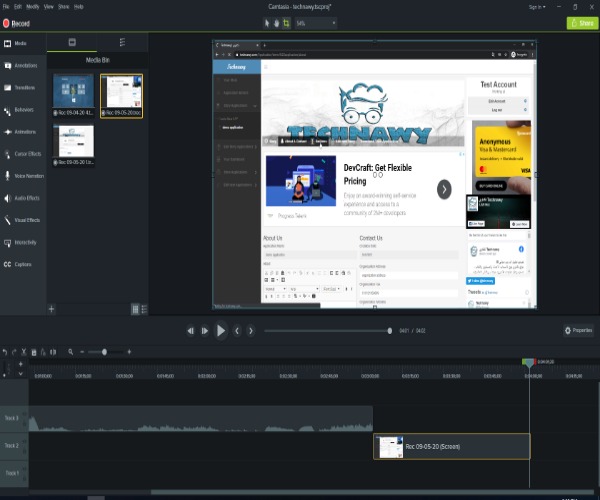Open the Edit menu

click(18, 7)
